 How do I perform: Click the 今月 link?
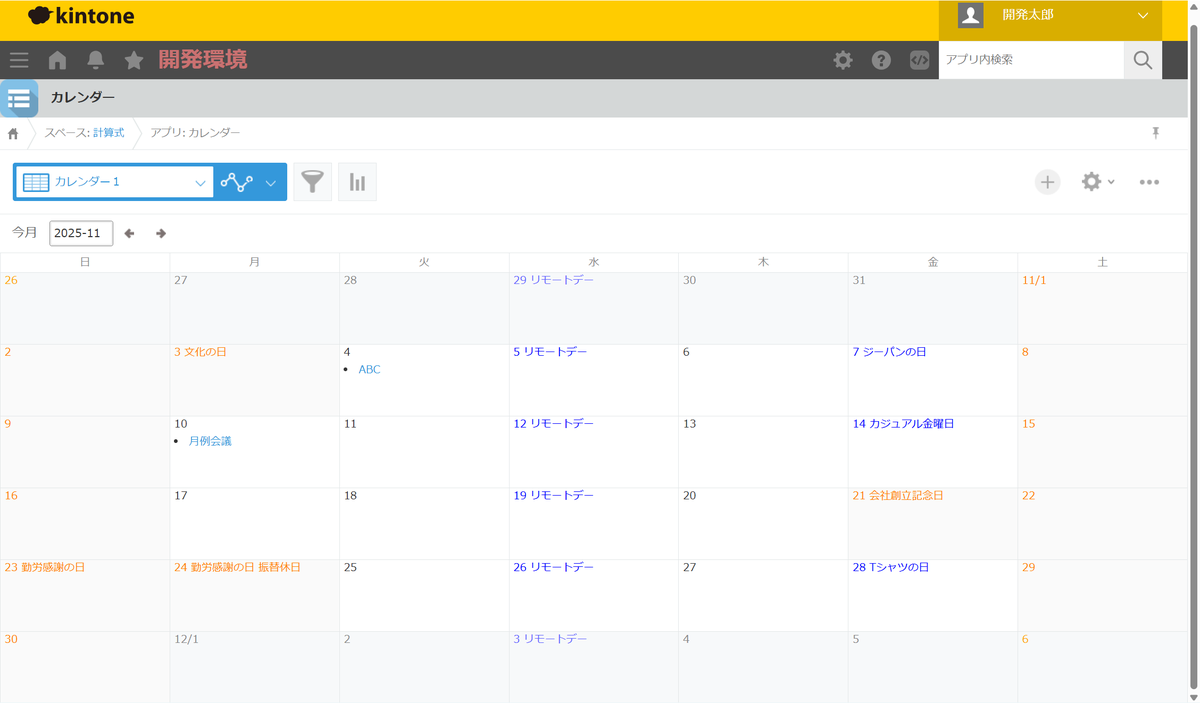click(25, 233)
